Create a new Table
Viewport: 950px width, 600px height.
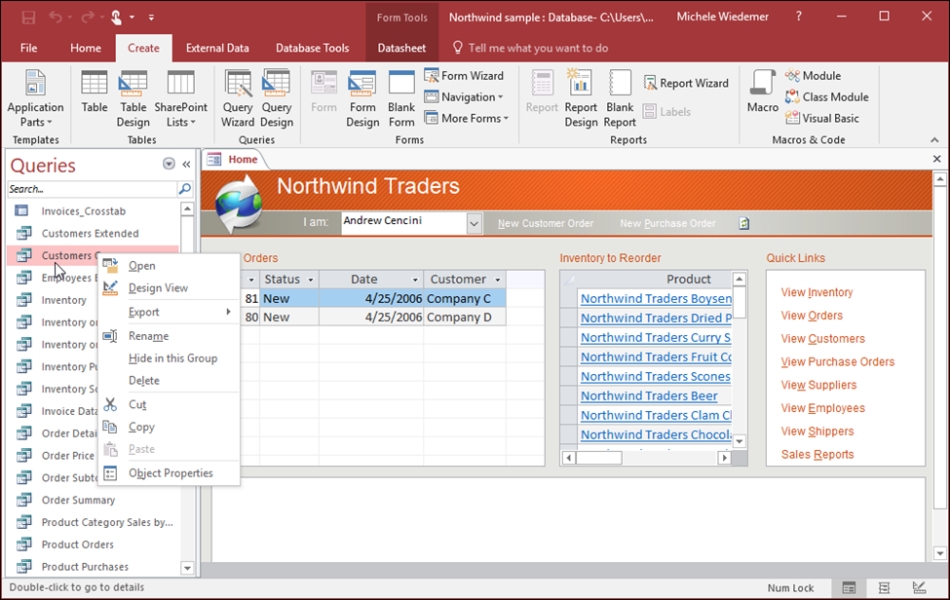[94, 92]
